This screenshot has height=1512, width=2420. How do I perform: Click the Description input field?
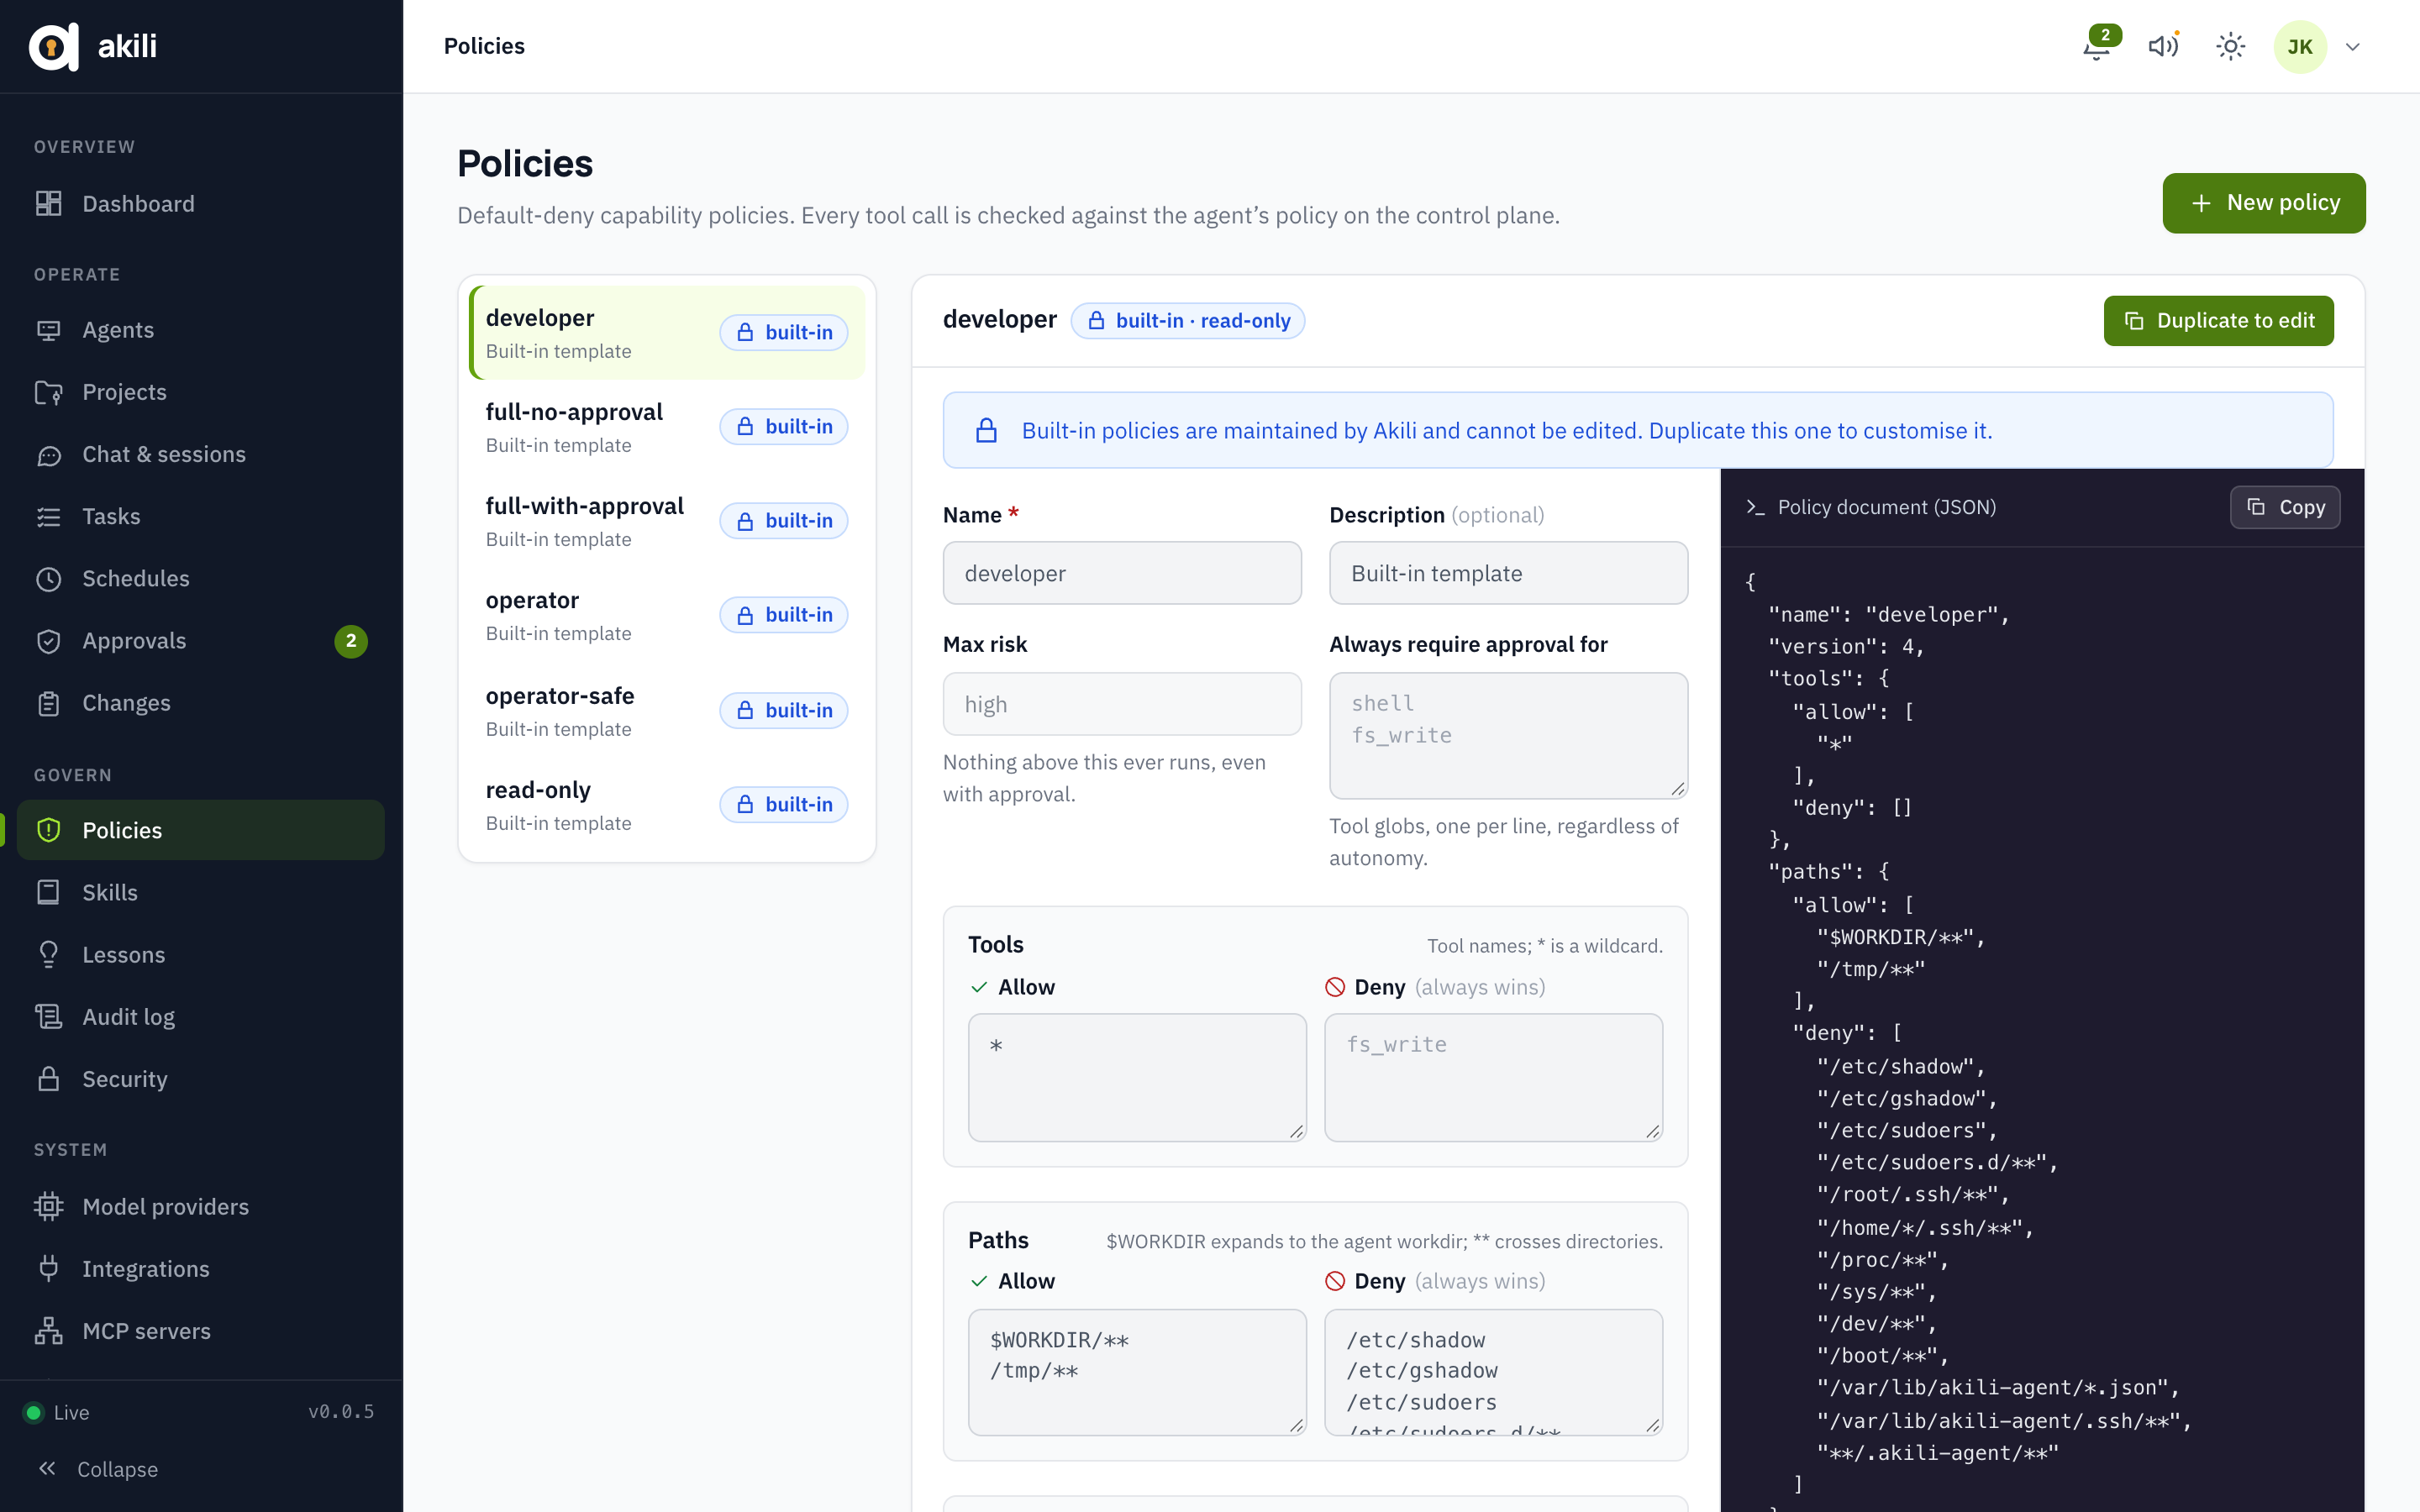point(1508,573)
